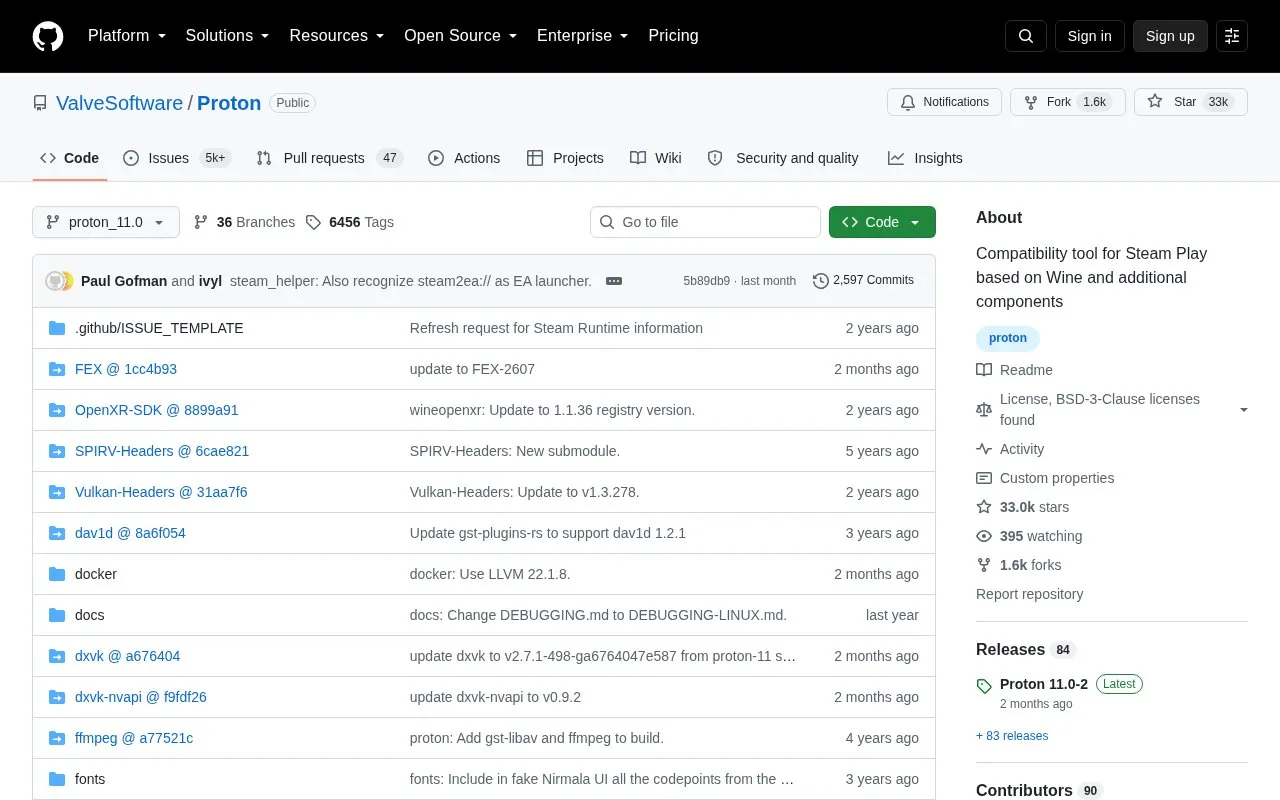Switch to Pull requests tab
This screenshot has height=800, width=1280.
[x=329, y=158]
